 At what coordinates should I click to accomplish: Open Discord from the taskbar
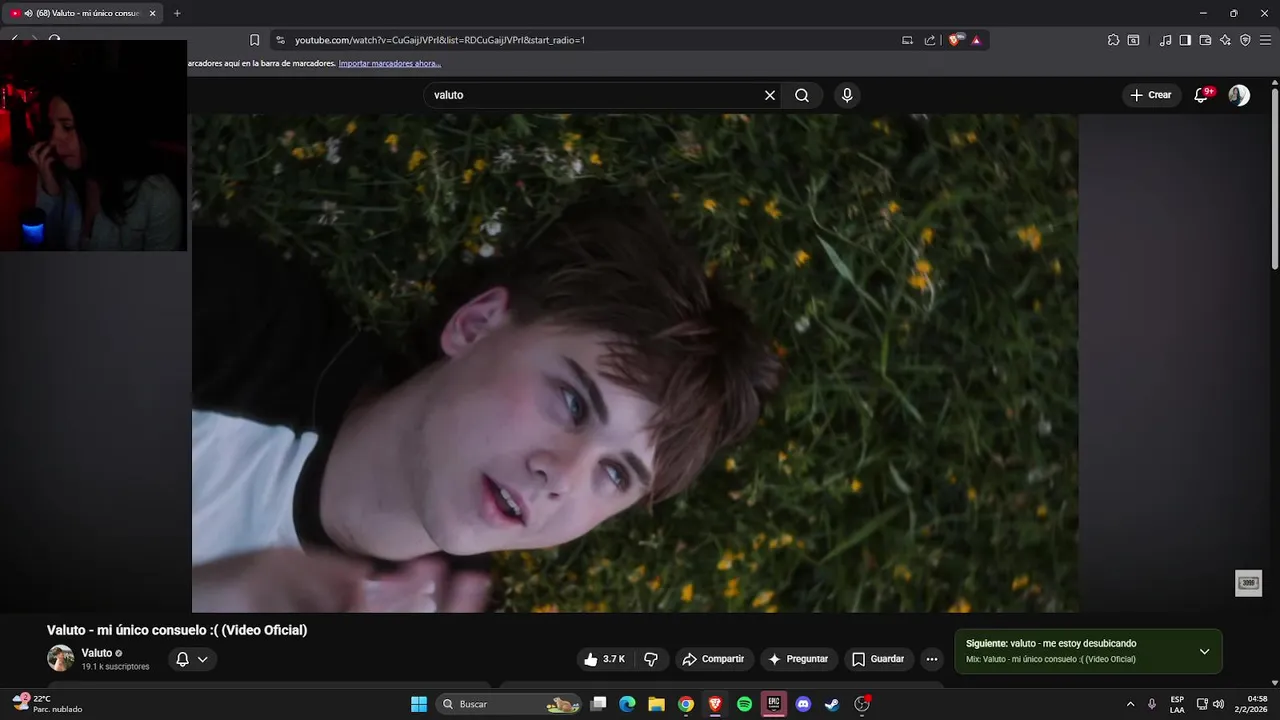(803, 704)
